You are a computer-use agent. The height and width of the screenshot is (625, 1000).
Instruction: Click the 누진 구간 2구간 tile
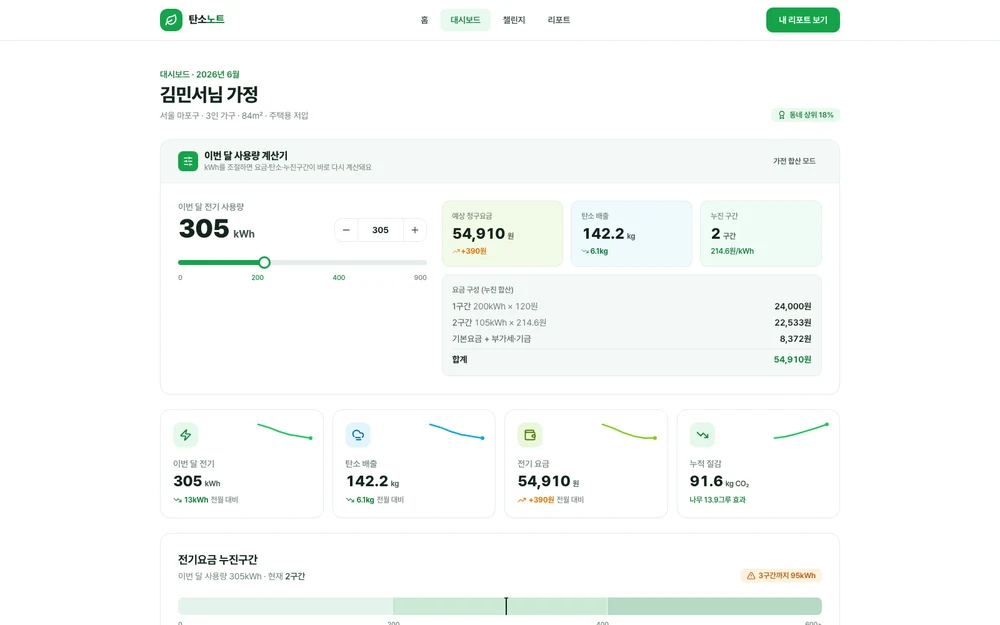click(761, 233)
